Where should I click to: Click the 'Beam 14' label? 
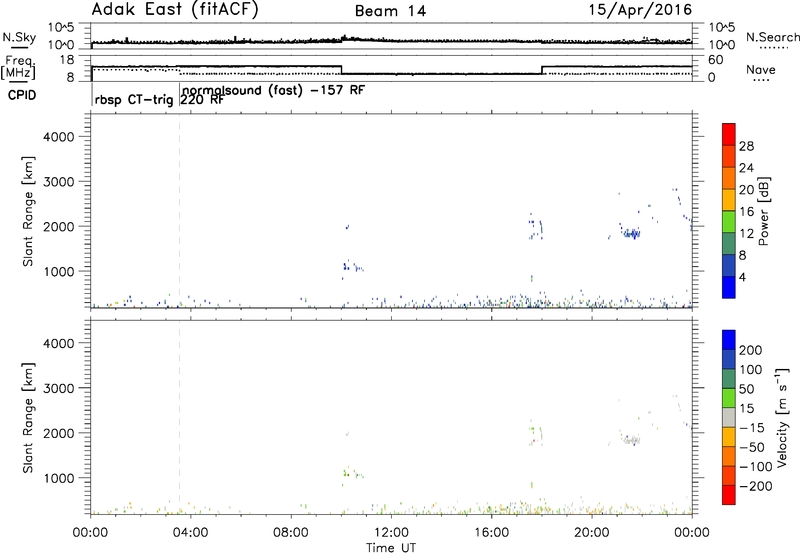[x=390, y=11]
